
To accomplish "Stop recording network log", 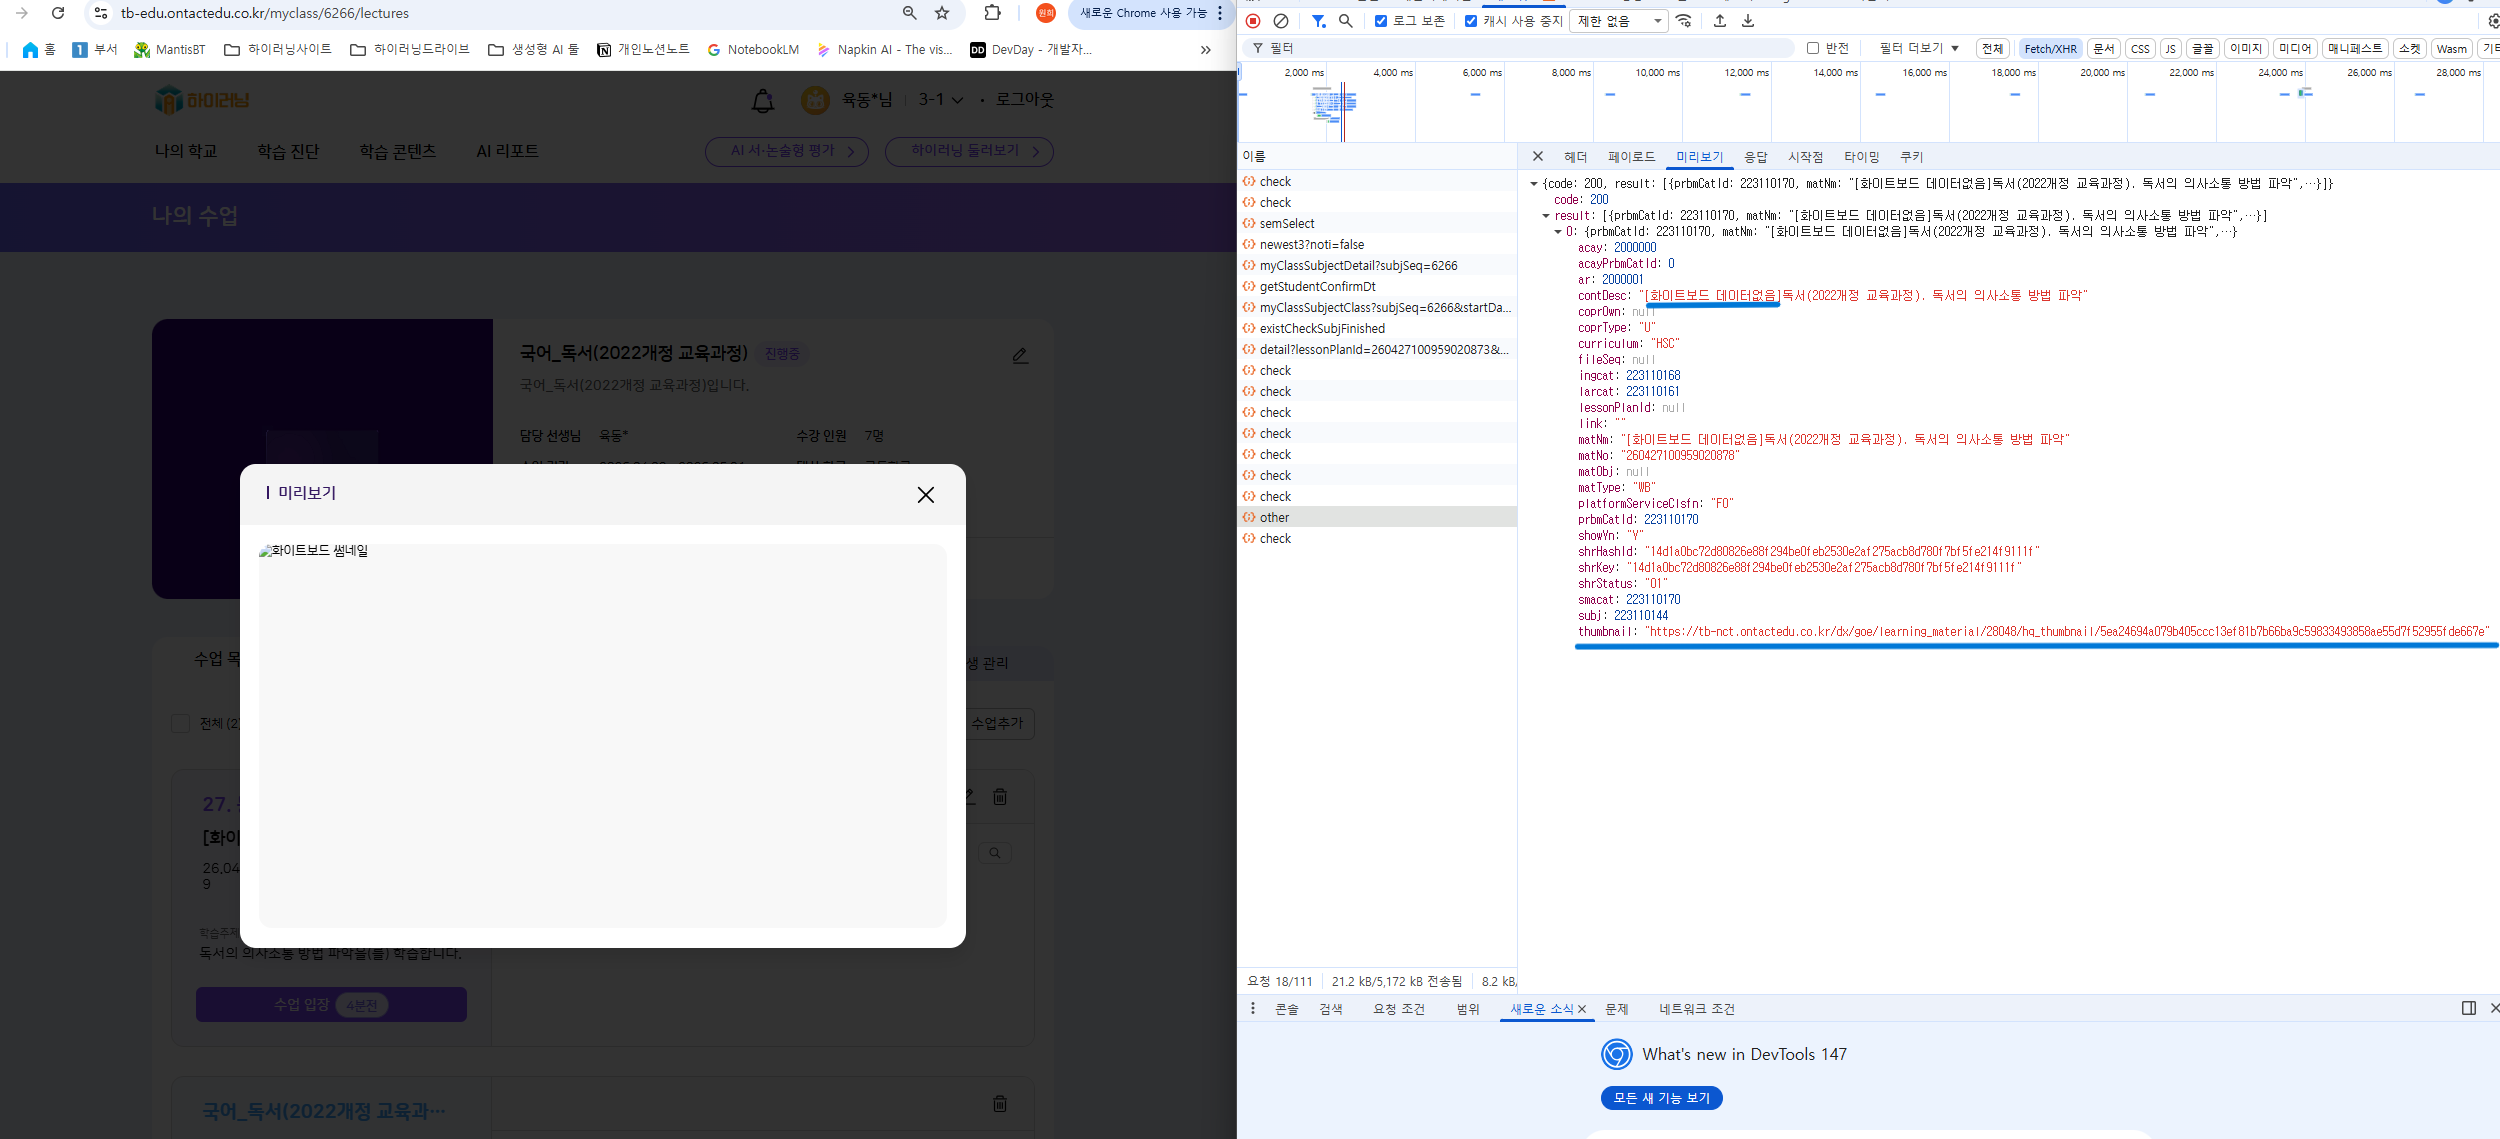I will pyautogui.click(x=1253, y=21).
